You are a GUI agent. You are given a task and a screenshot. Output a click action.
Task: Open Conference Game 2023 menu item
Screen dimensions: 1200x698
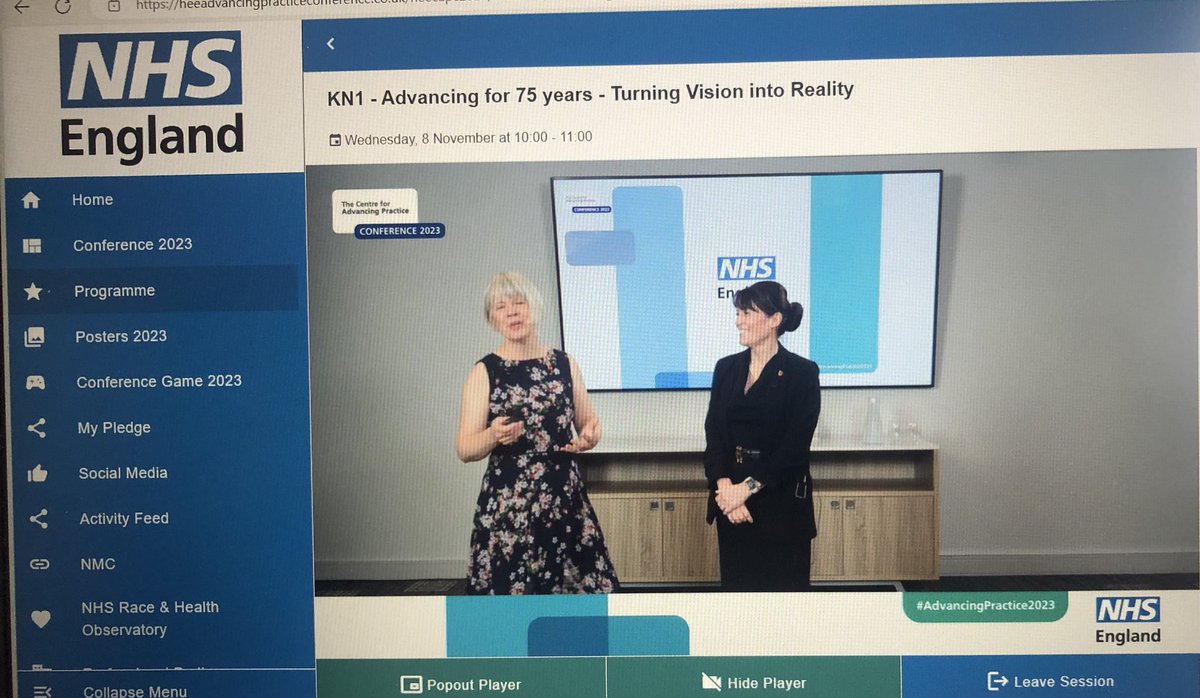pos(159,381)
